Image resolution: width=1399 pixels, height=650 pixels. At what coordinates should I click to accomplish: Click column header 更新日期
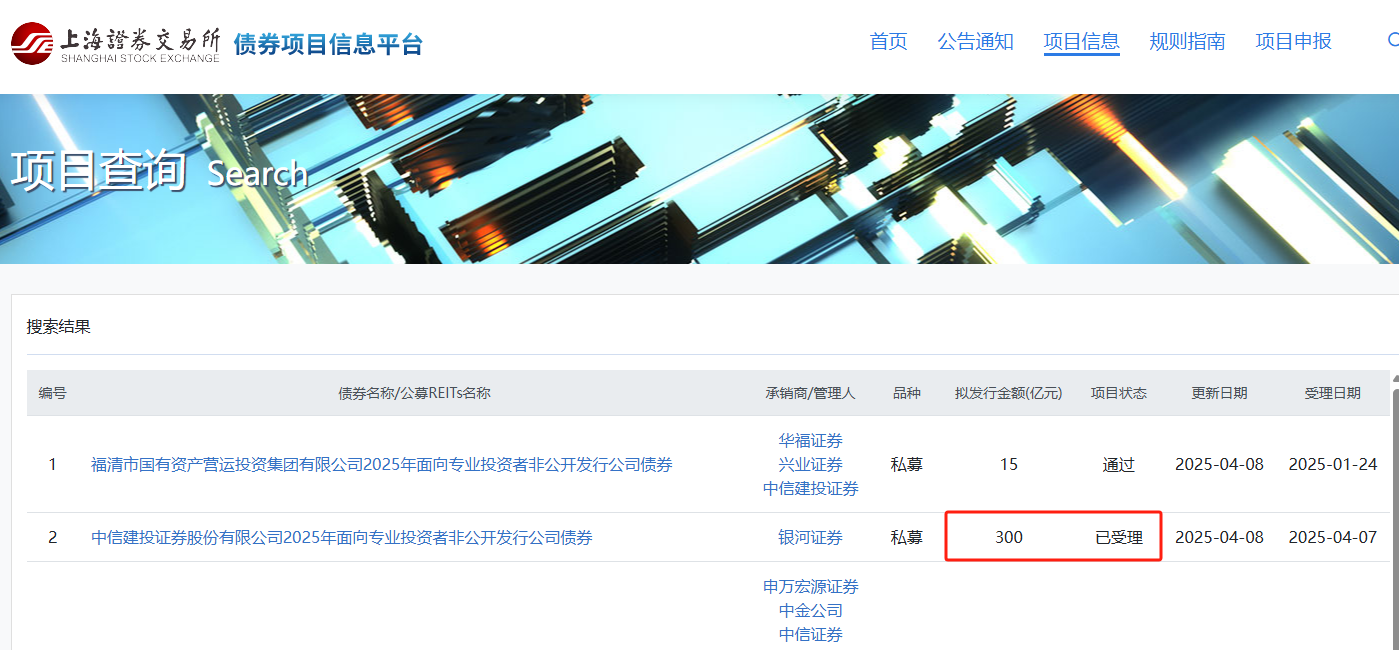pyautogui.click(x=1220, y=393)
